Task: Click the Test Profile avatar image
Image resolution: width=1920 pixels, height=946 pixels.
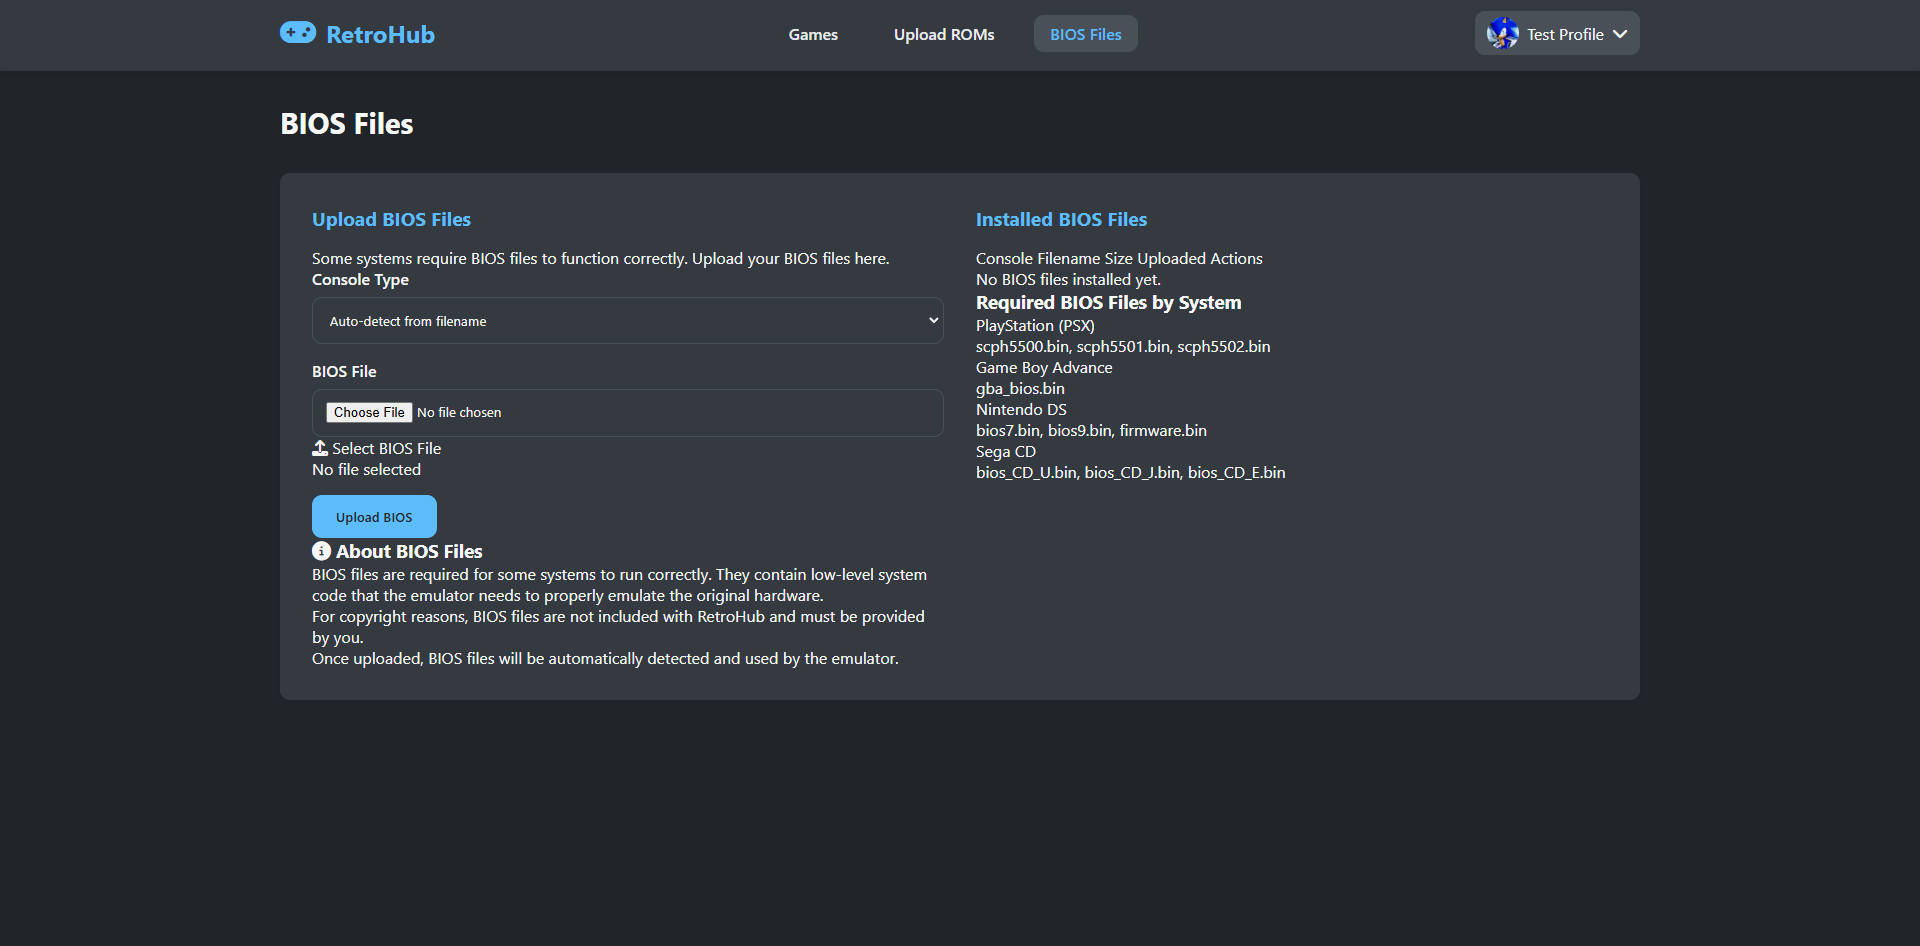Action: (1502, 34)
